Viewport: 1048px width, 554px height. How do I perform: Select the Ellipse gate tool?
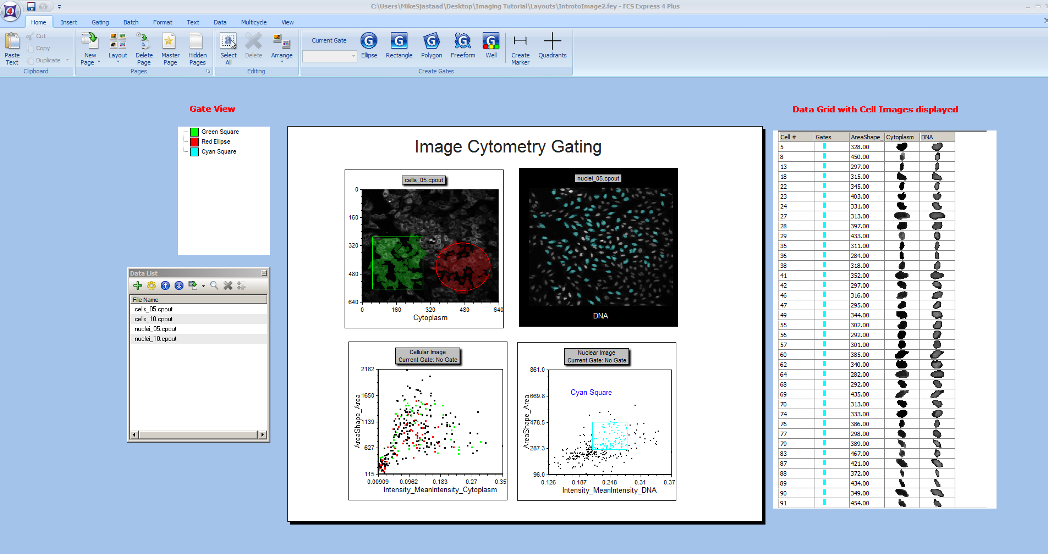(369, 45)
